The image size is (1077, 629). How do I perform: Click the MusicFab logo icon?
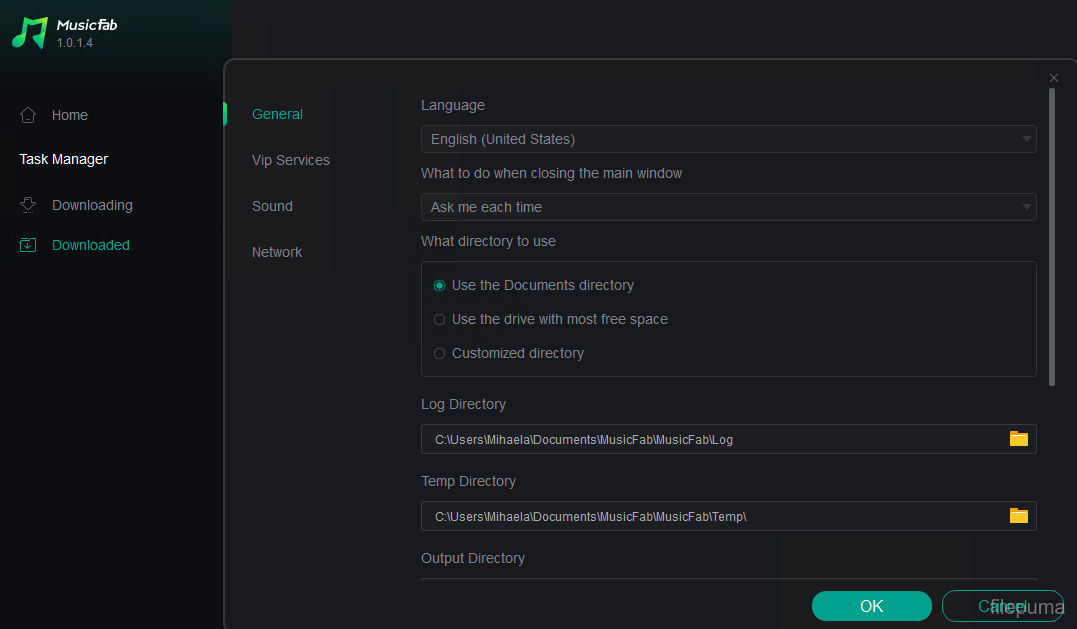[x=30, y=32]
